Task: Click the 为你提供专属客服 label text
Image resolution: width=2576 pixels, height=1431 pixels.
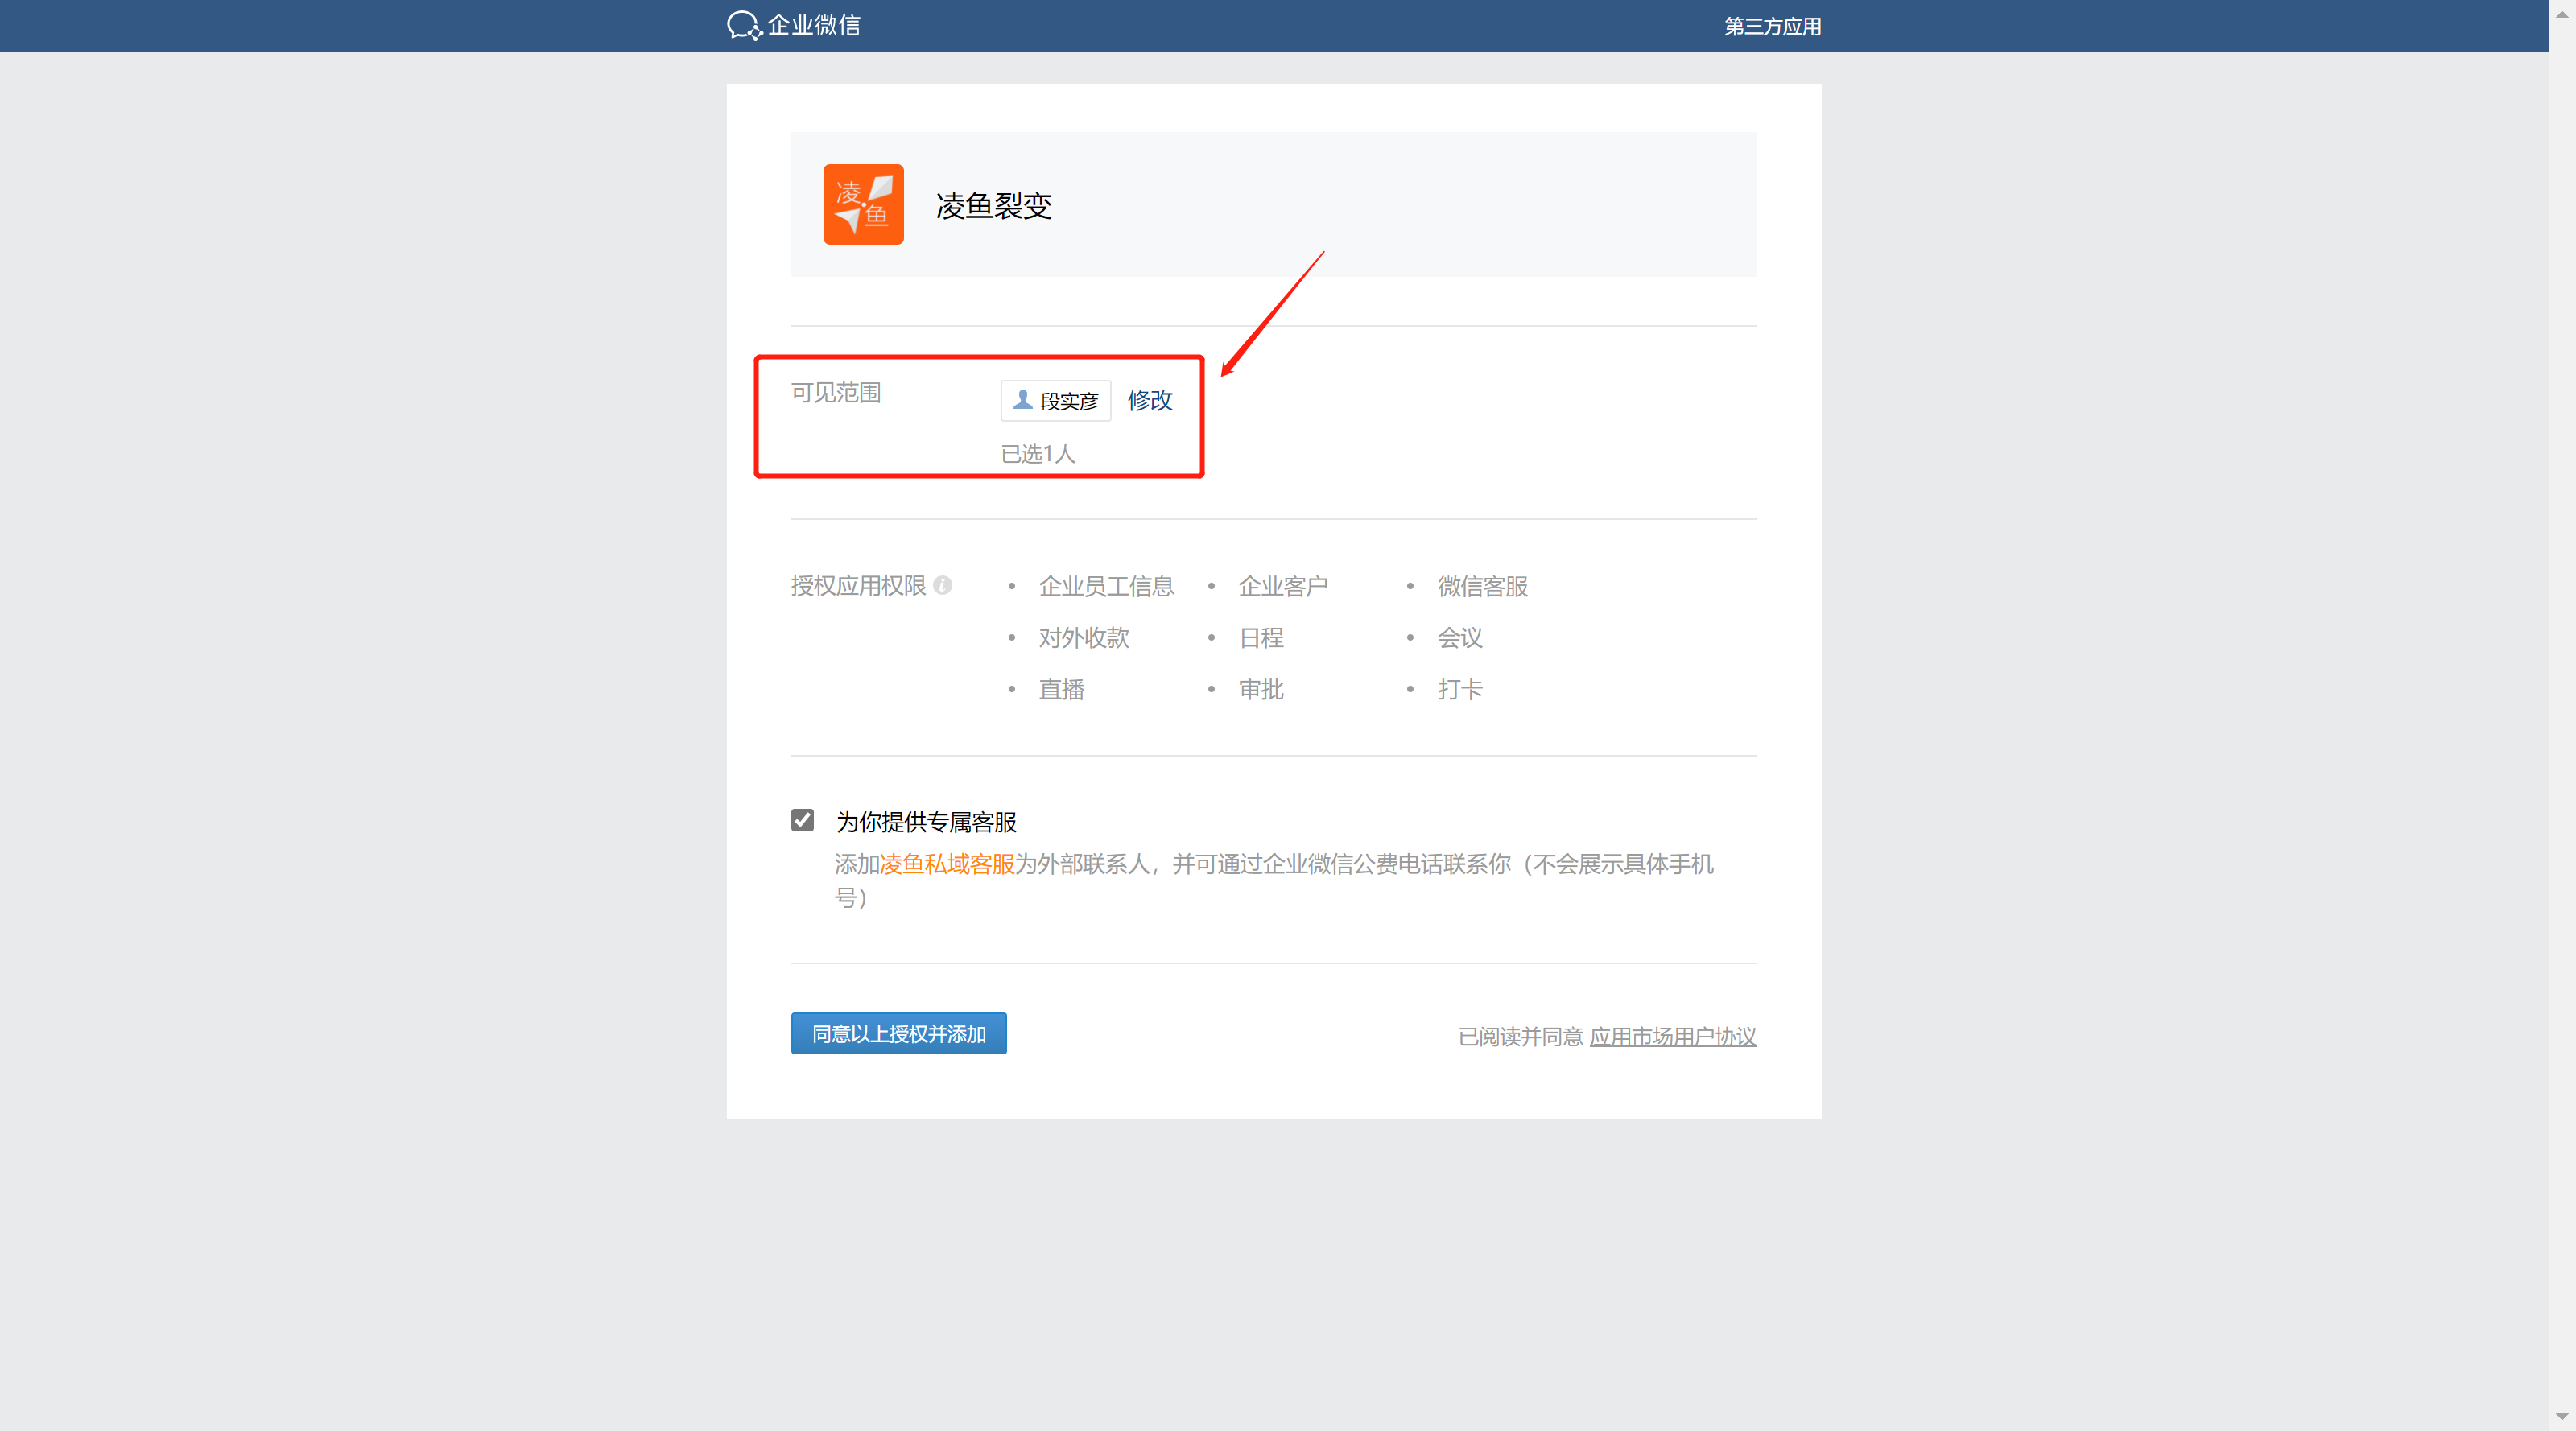Action: [x=926, y=822]
